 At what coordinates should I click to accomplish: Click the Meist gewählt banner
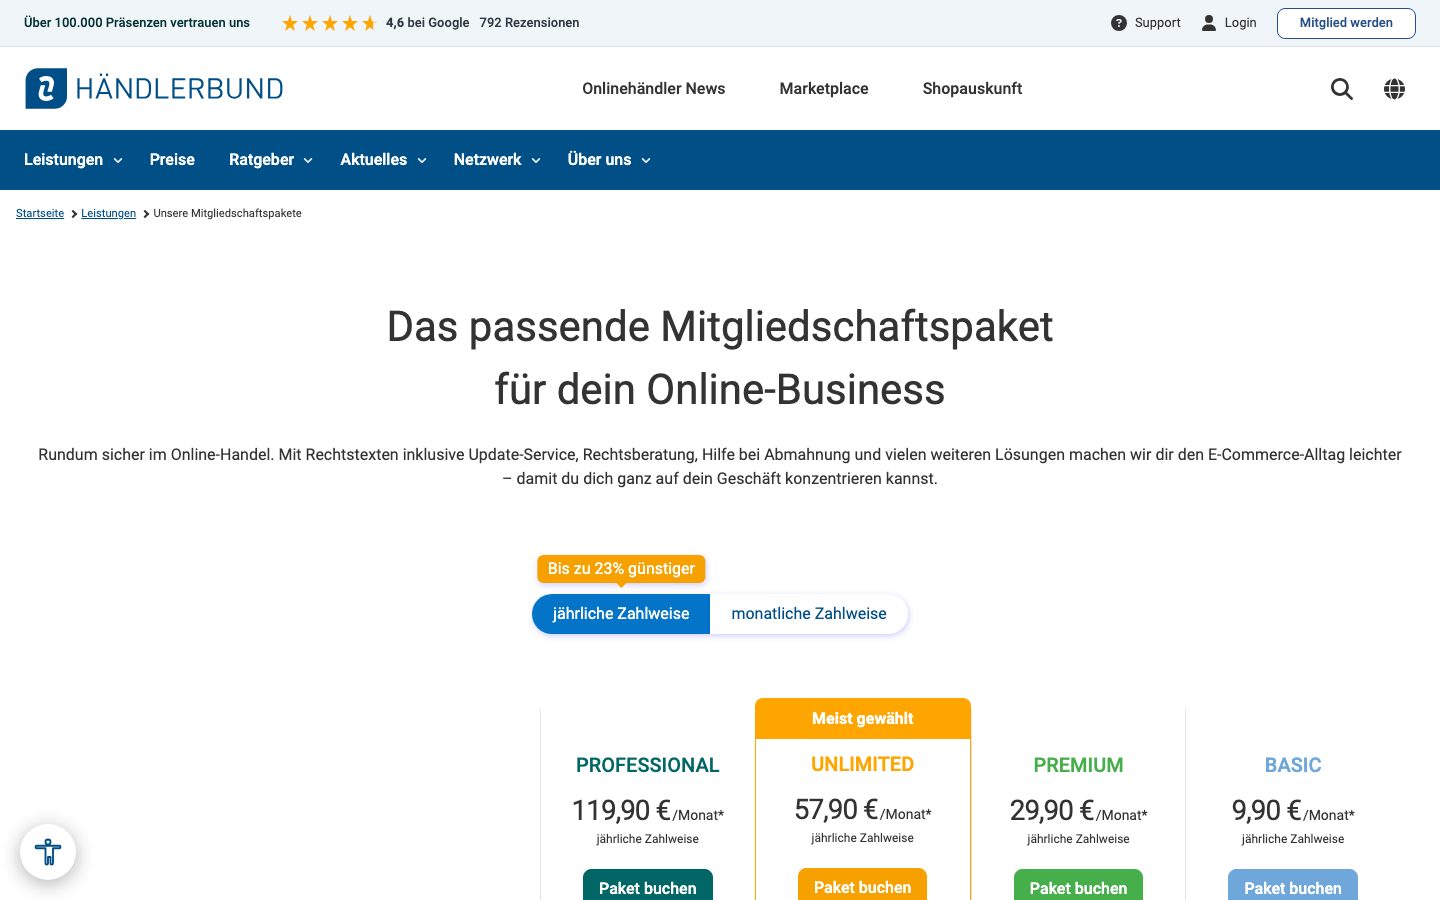pos(863,719)
